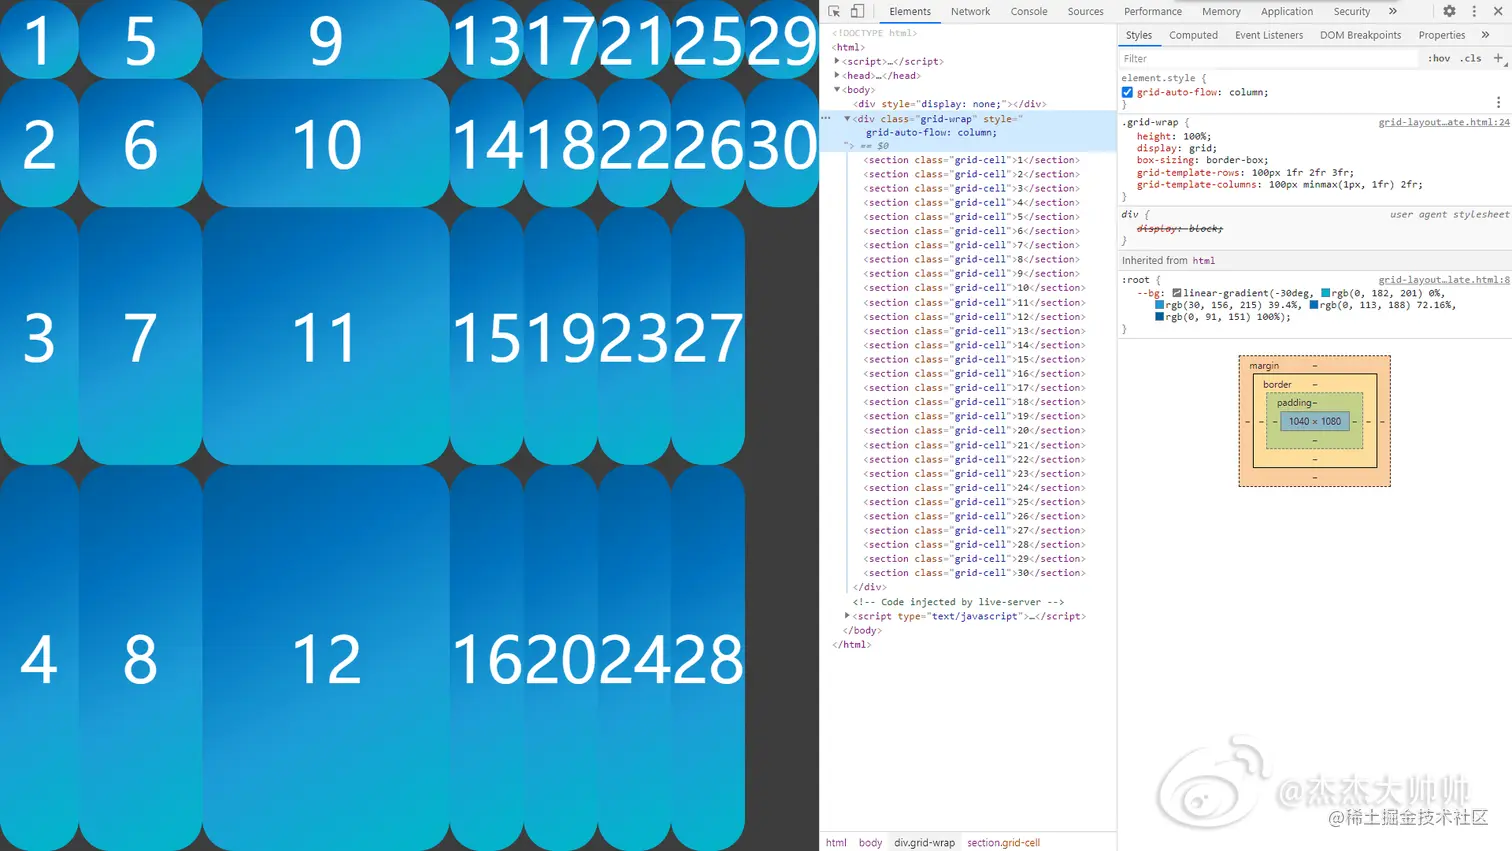Toggle the grid-auto-flow column checkbox
Screen dimensions: 1512x851
click(1128, 92)
